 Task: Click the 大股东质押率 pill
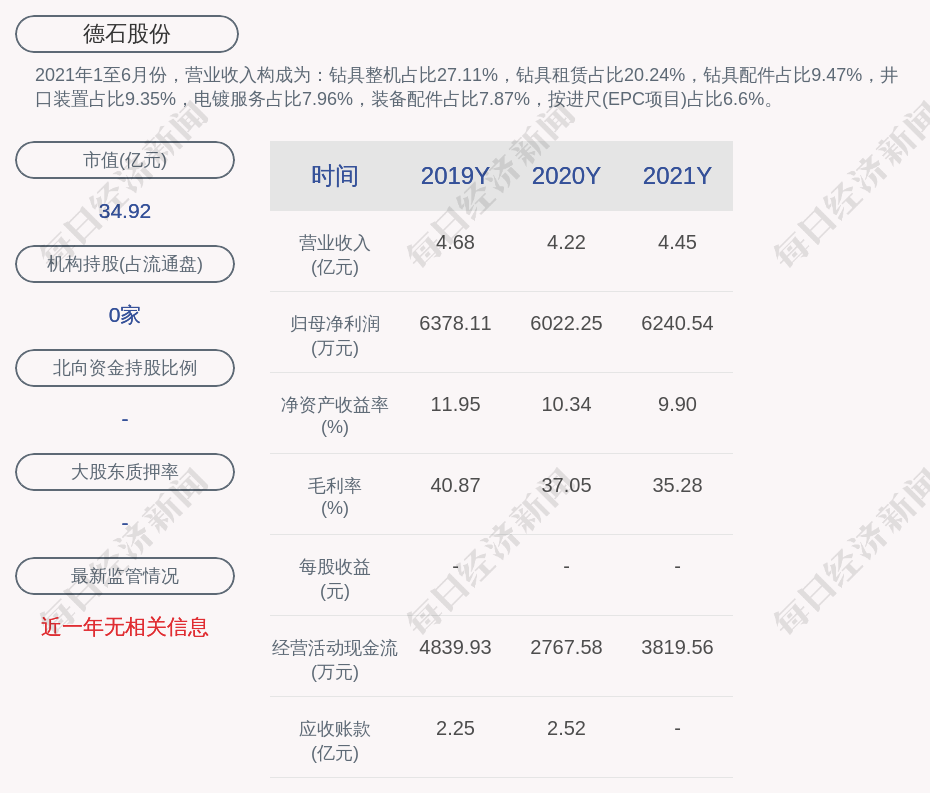tap(125, 472)
